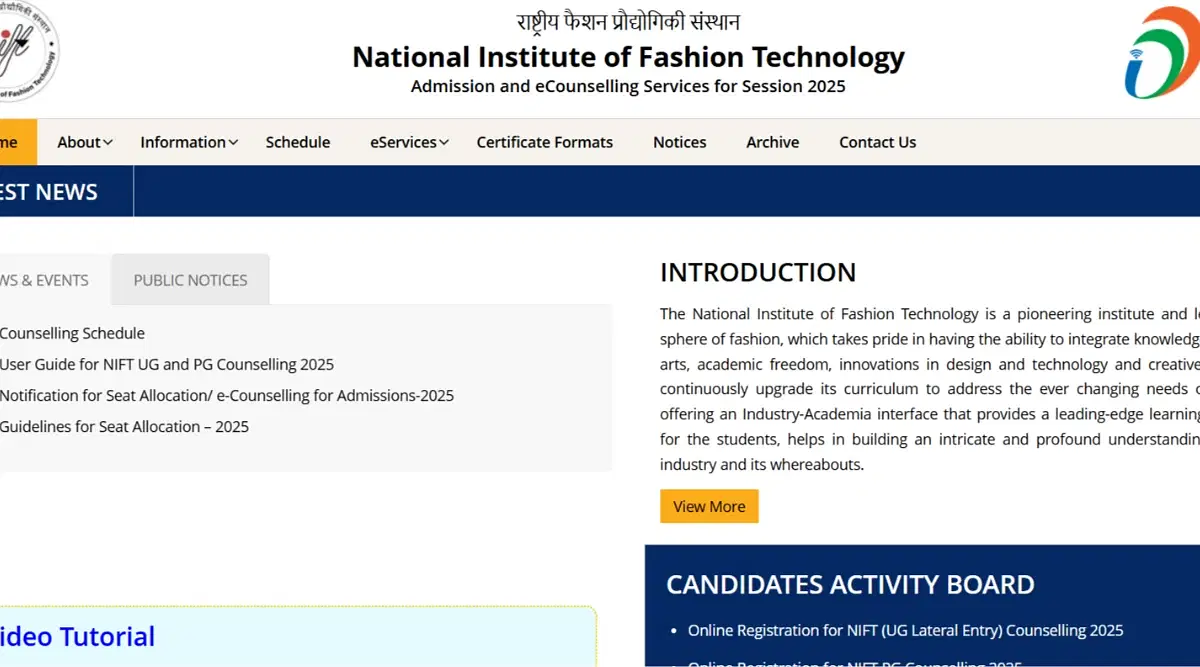Click the NIFT logo in the header
The image size is (1200, 667).
(x=28, y=52)
